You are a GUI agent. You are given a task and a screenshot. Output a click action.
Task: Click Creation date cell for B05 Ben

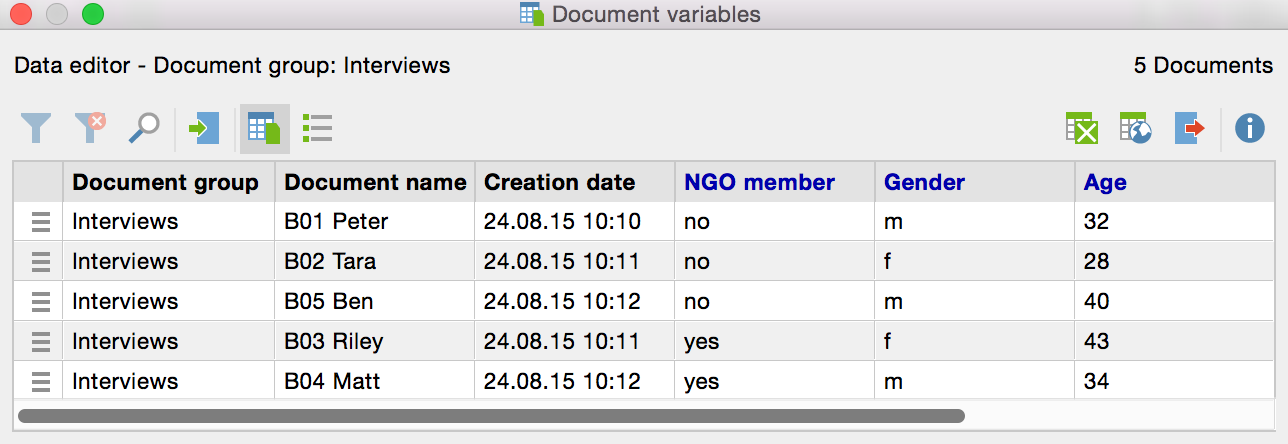(575, 302)
